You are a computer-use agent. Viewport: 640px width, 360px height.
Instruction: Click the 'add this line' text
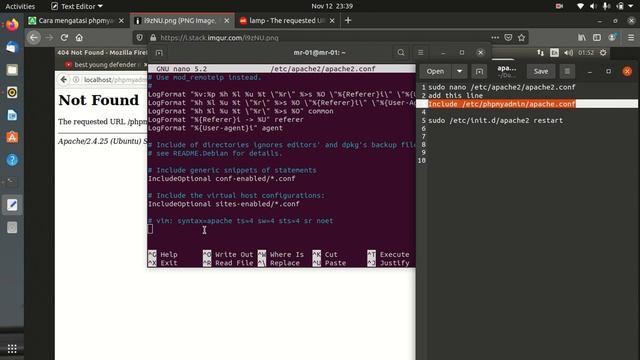pos(456,96)
